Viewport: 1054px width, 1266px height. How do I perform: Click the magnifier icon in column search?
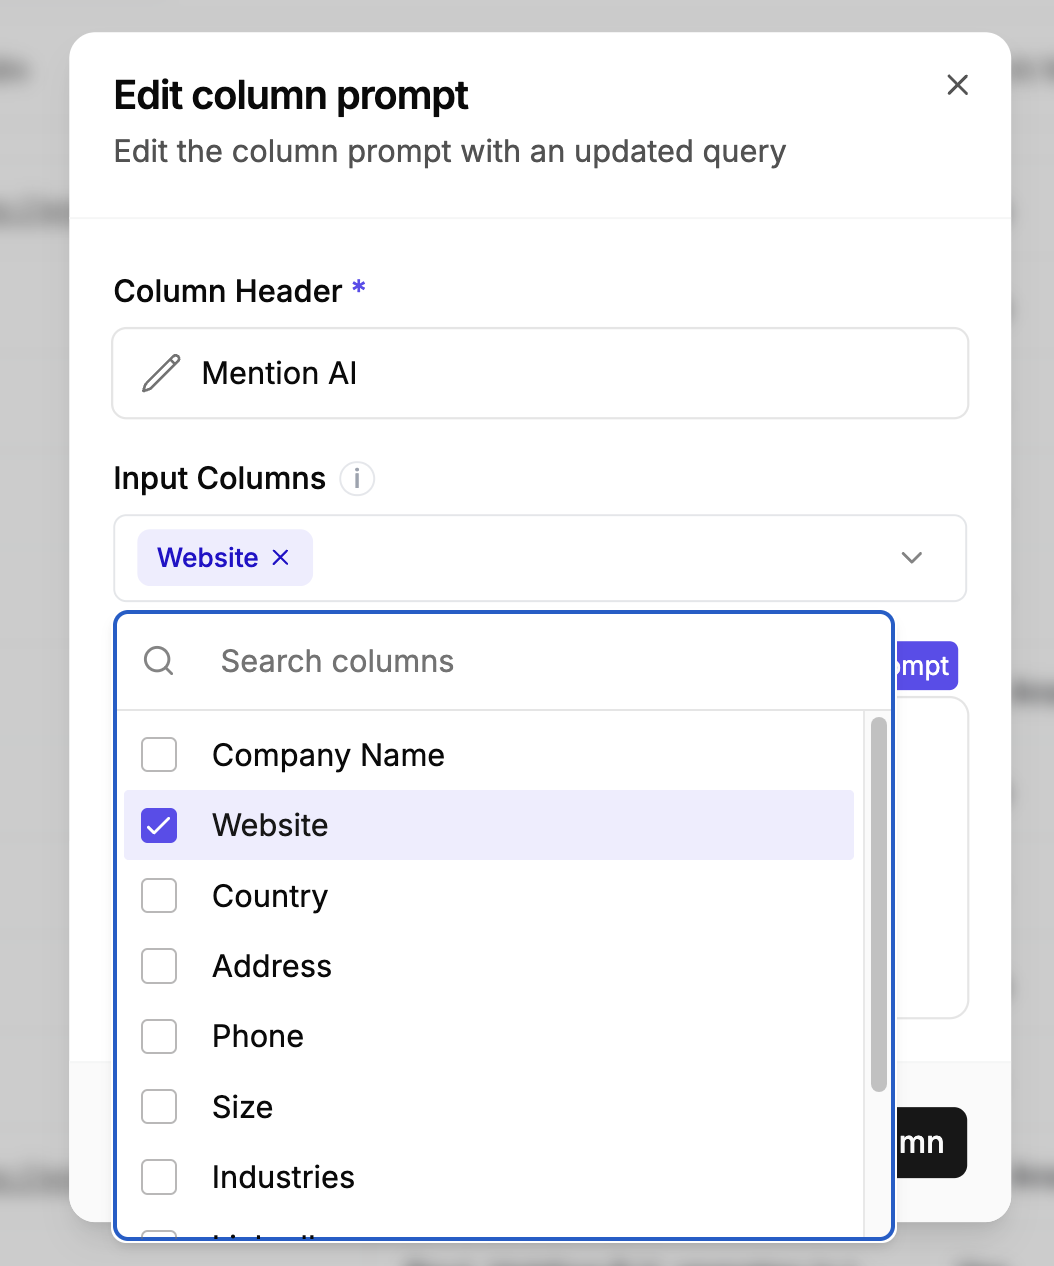pyautogui.click(x=159, y=661)
